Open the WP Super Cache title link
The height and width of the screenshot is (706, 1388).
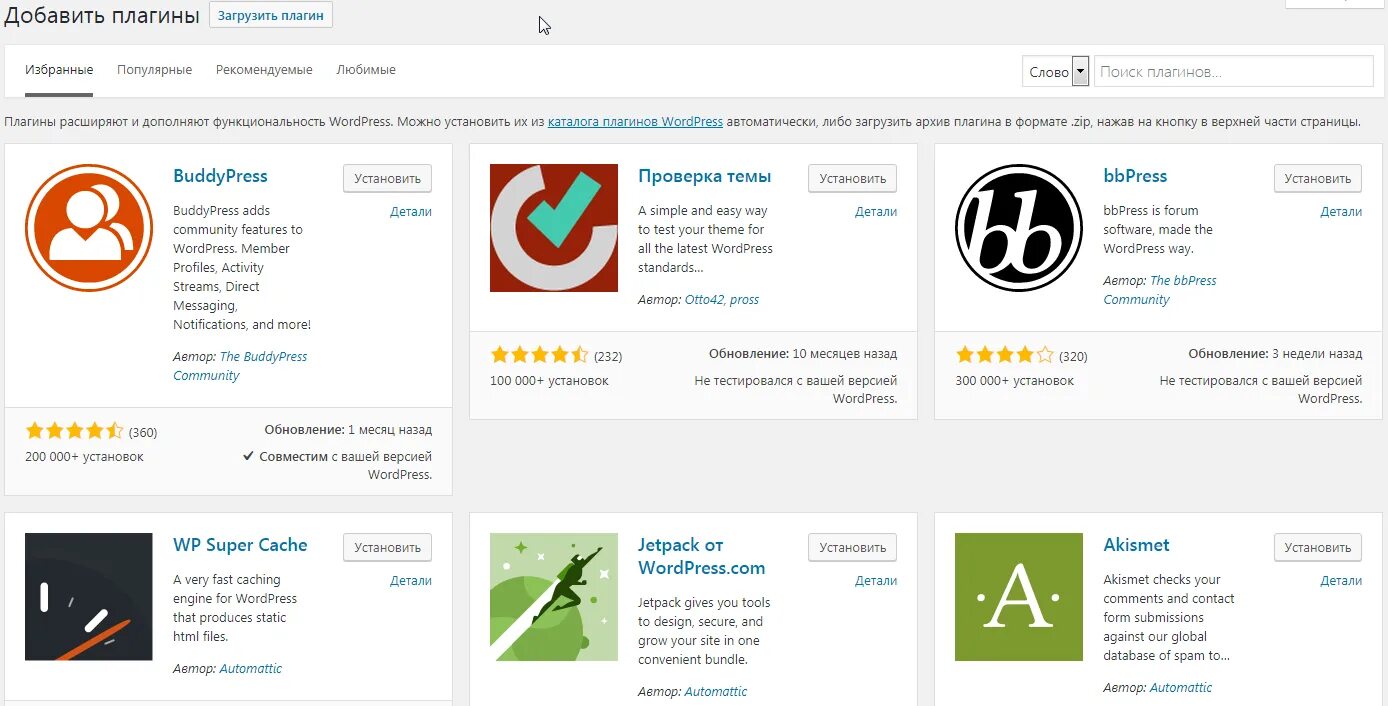pos(240,545)
